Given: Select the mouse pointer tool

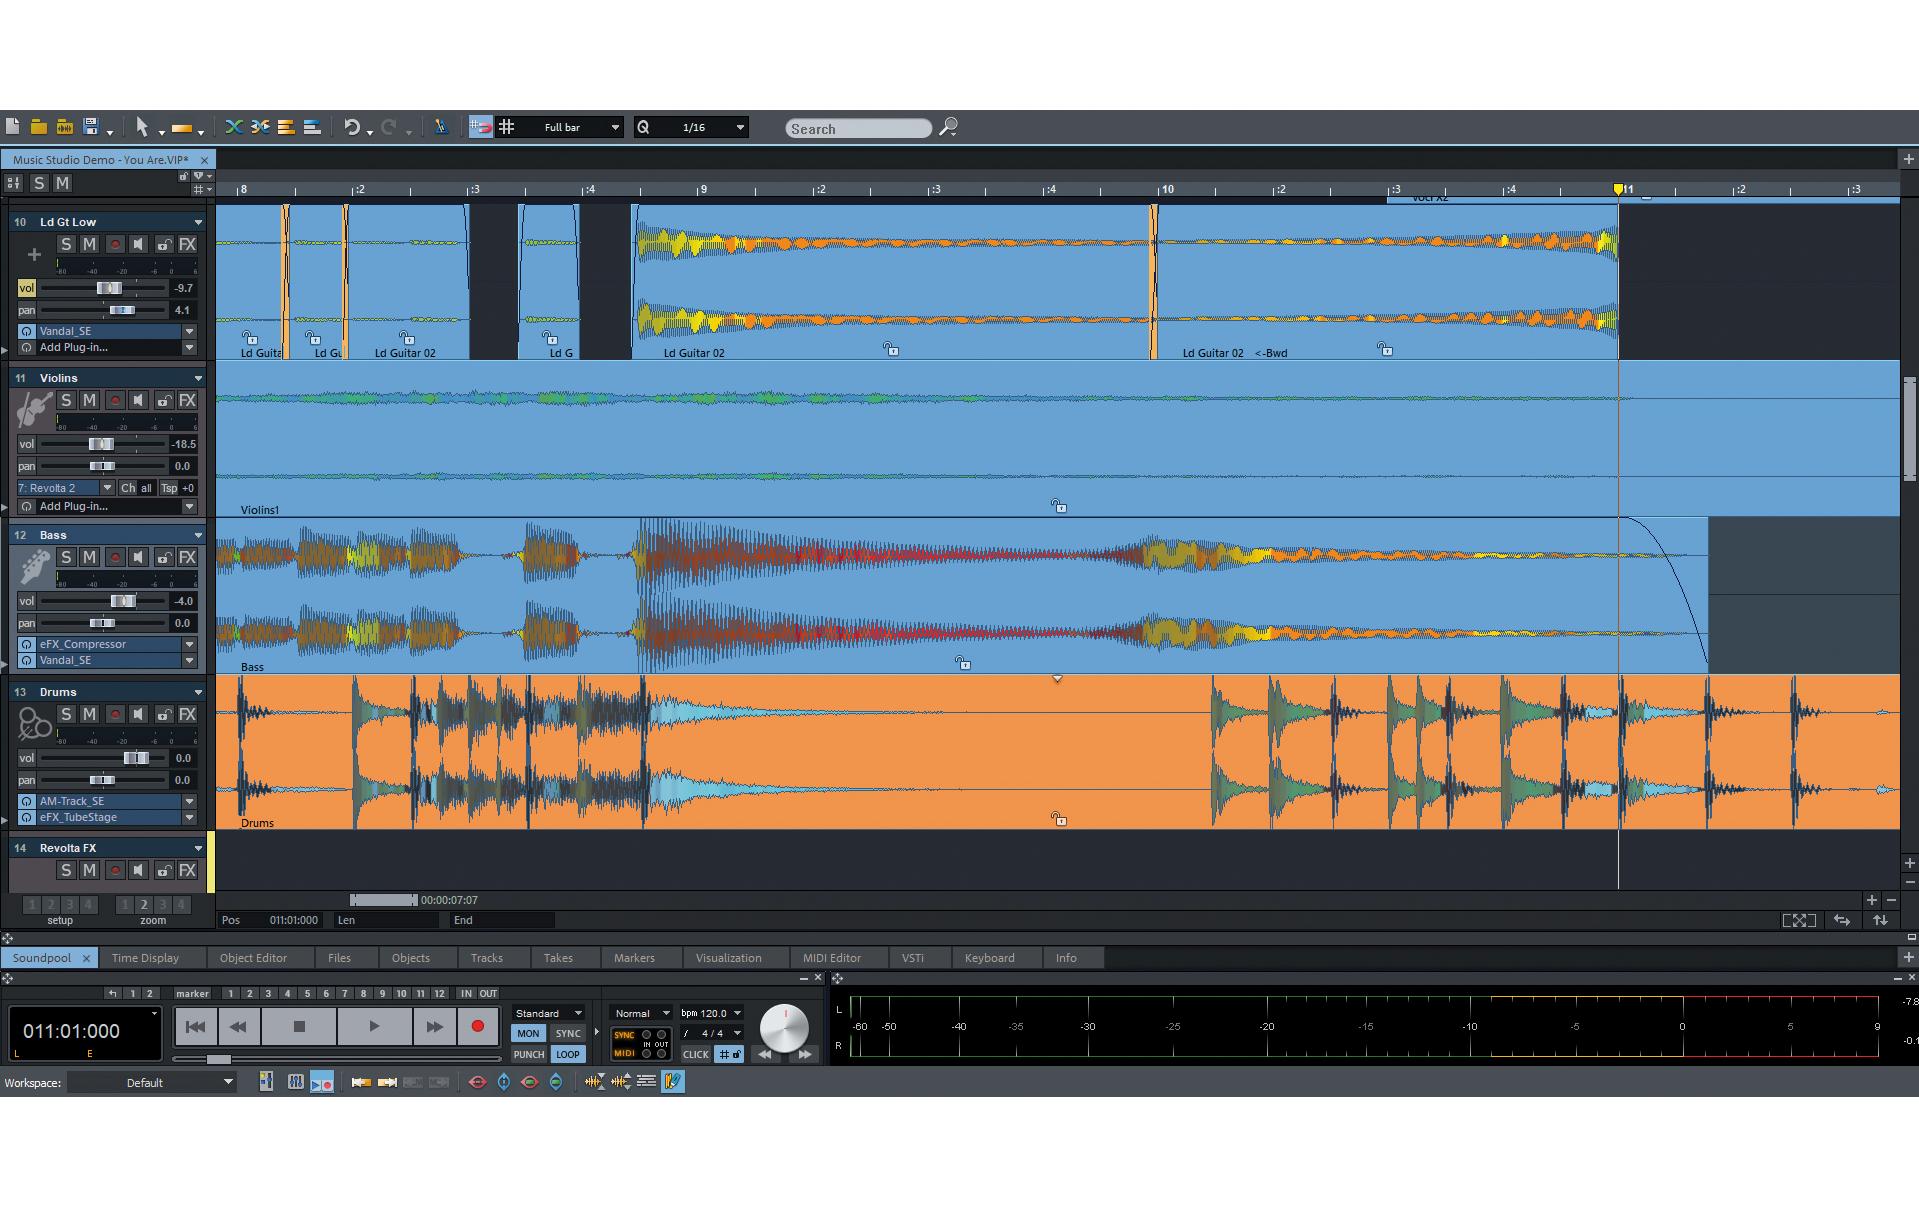Looking at the screenshot, I should click(x=142, y=127).
